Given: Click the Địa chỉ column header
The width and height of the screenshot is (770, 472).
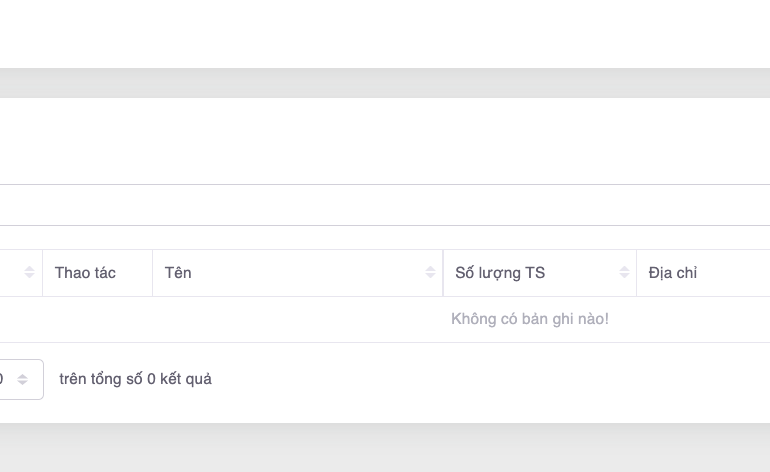Looking at the screenshot, I should 673,273.
